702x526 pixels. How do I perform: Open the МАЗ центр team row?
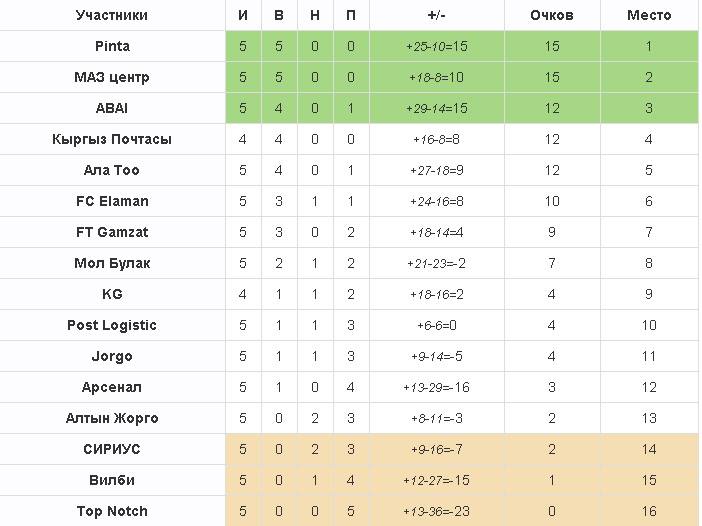click(112, 77)
